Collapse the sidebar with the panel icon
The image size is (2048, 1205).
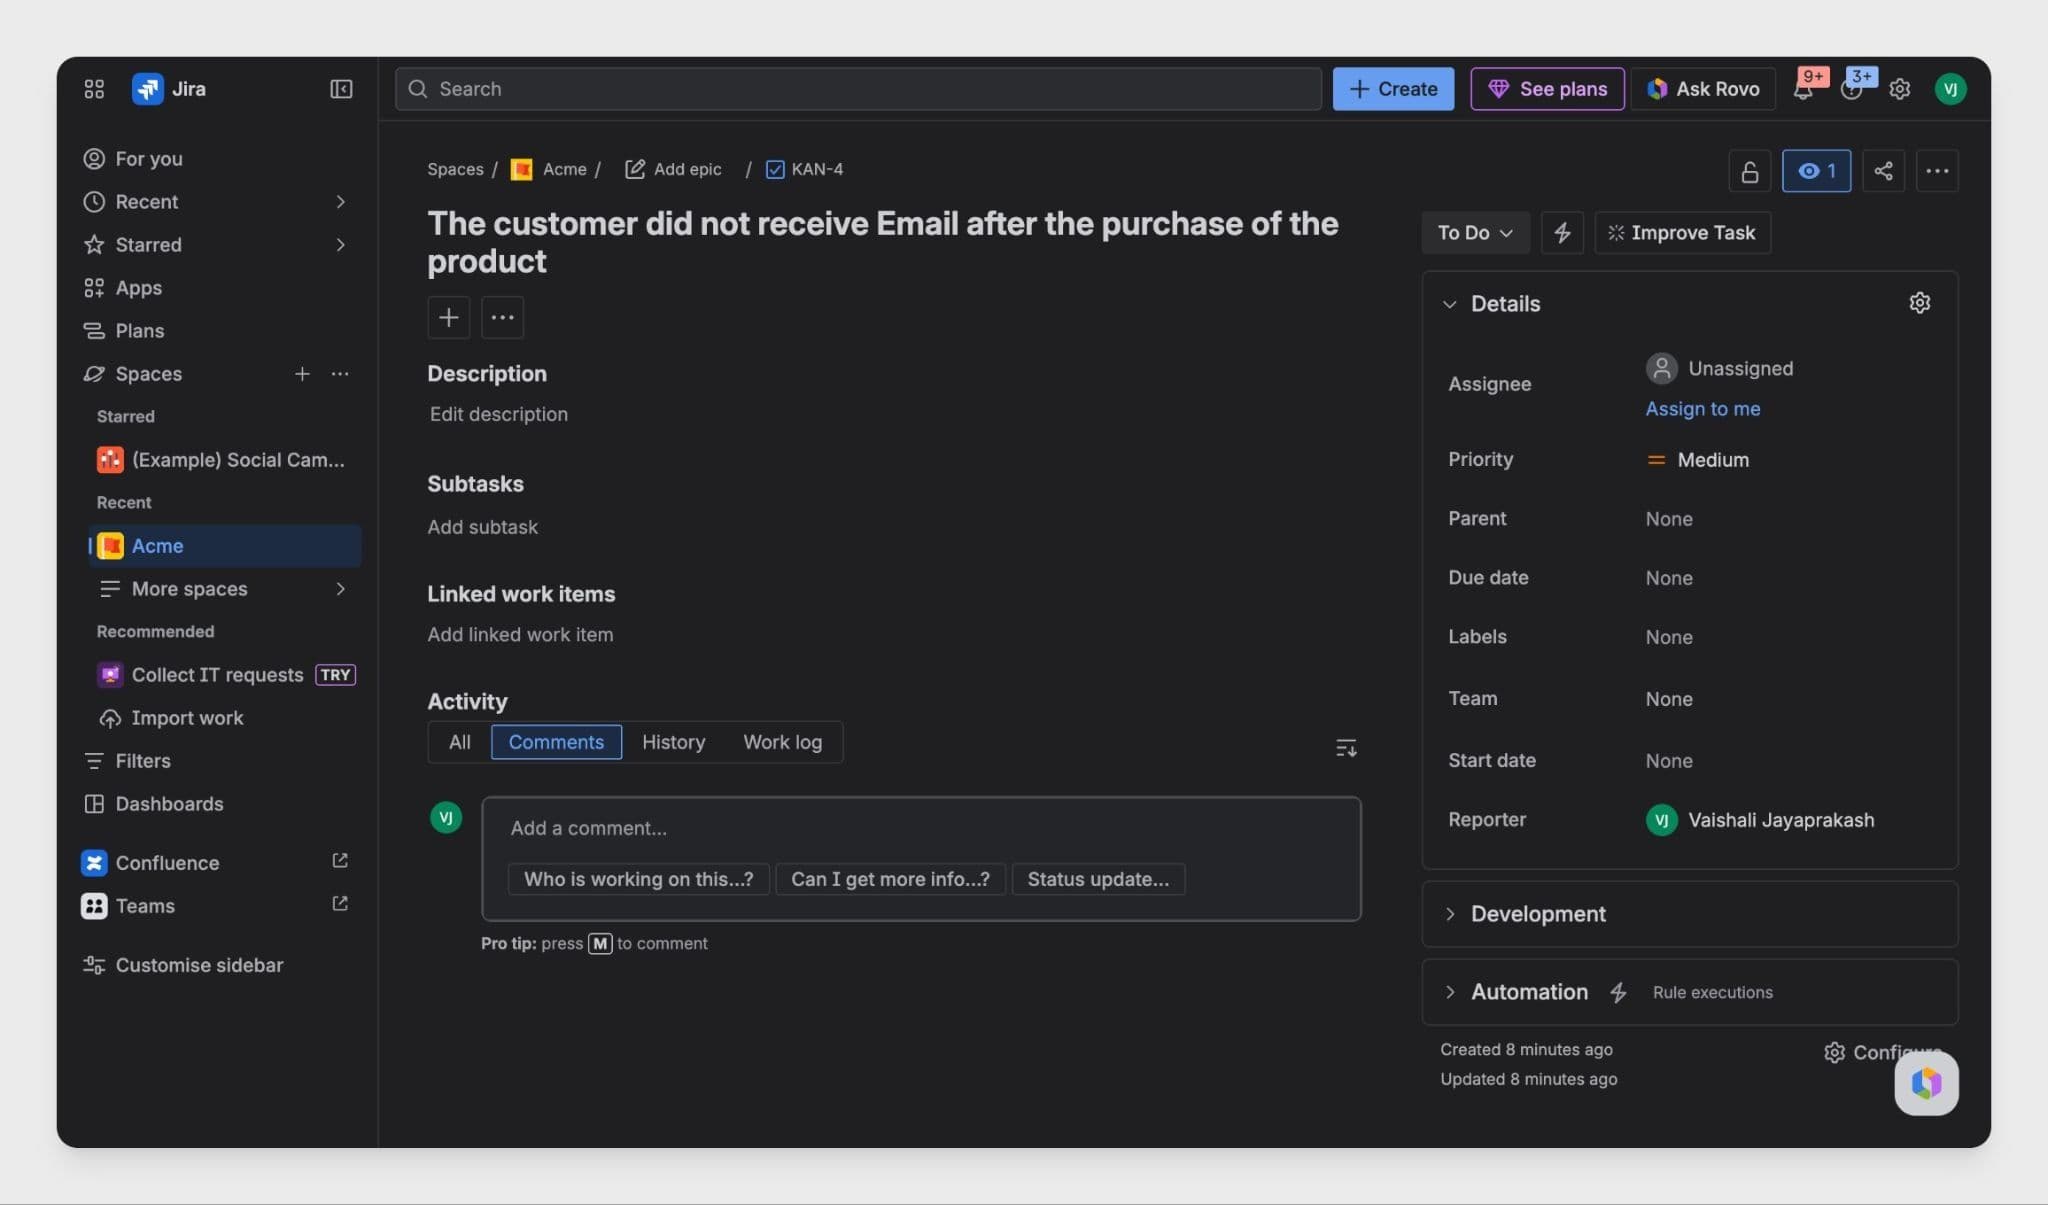coord(341,89)
